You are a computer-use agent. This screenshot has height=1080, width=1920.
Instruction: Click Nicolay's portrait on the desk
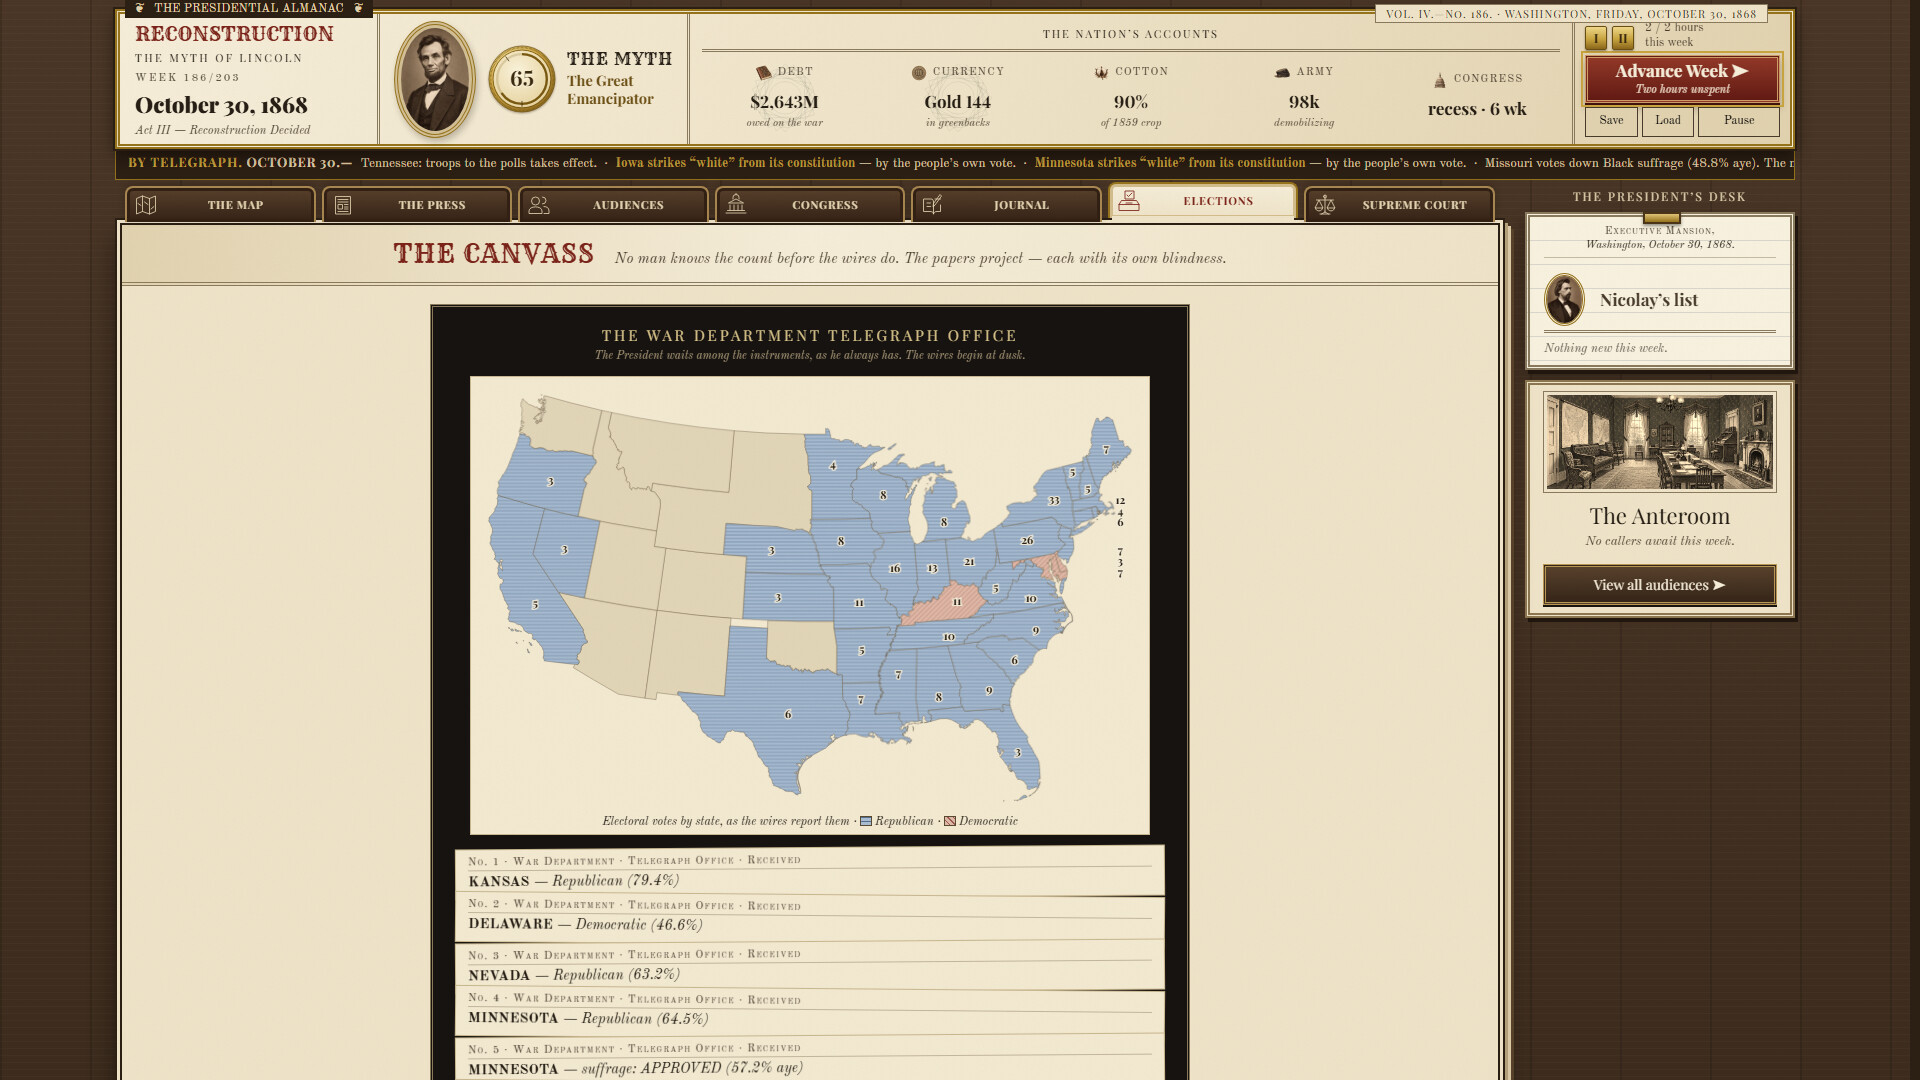(1564, 299)
